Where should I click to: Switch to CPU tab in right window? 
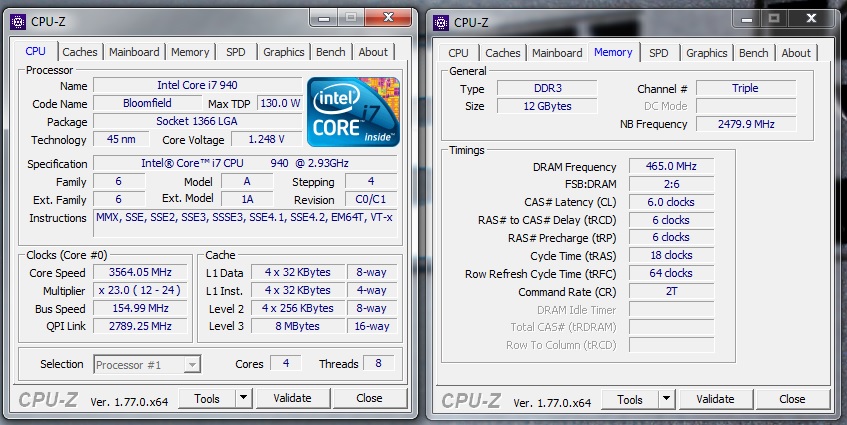click(x=458, y=53)
